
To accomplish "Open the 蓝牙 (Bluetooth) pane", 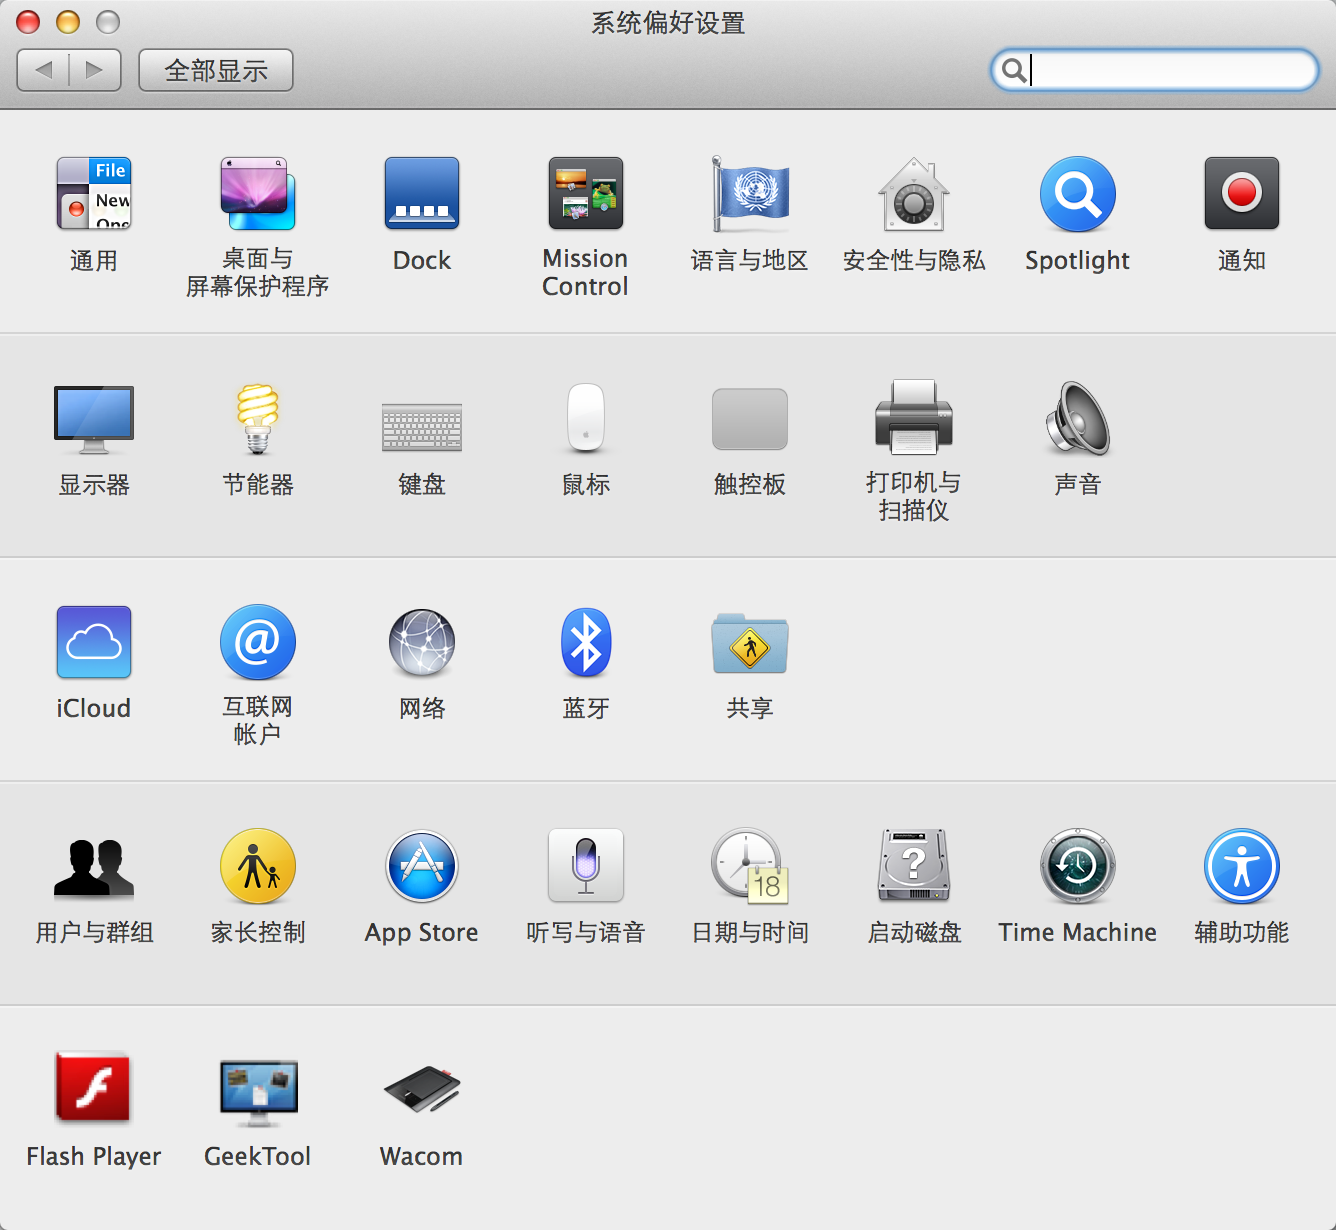I will [x=585, y=643].
